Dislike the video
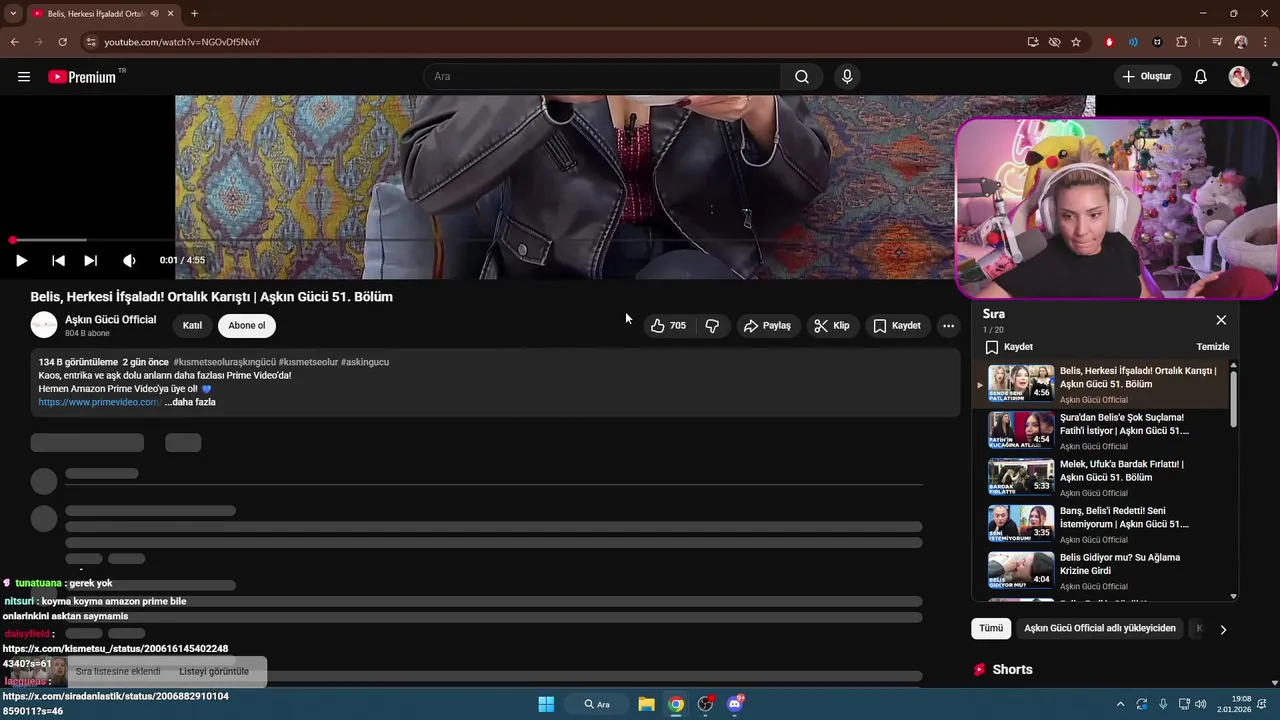 [x=712, y=326]
